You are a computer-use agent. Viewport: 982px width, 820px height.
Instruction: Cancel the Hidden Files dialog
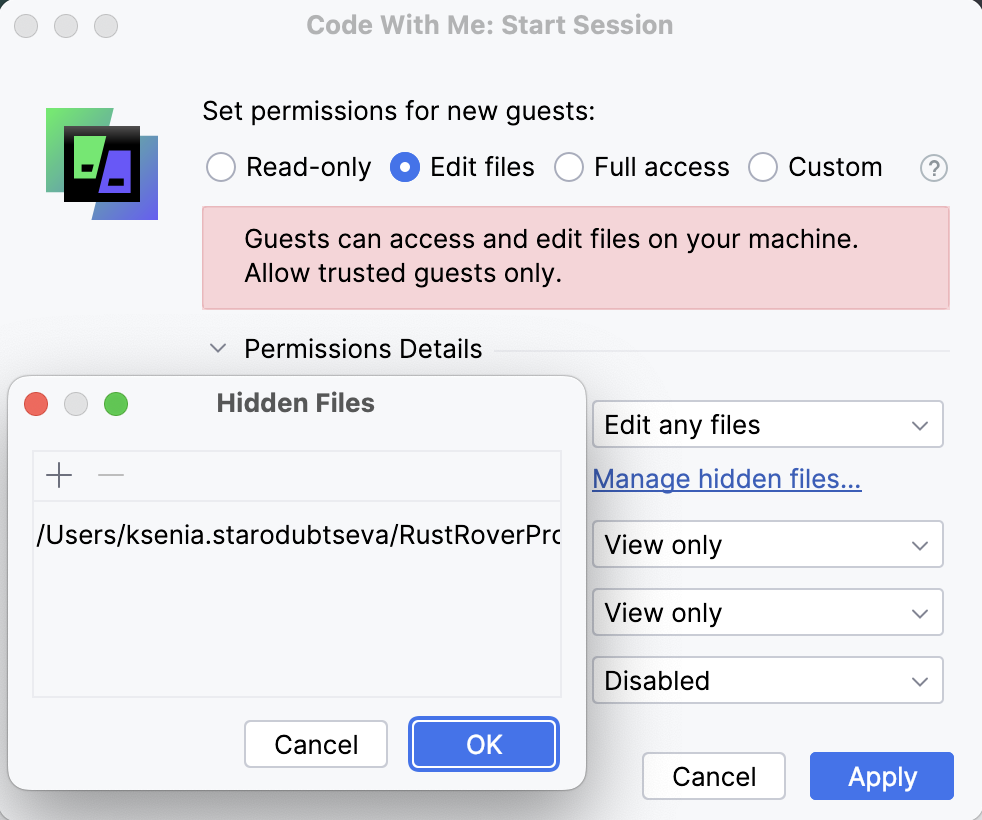point(315,744)
